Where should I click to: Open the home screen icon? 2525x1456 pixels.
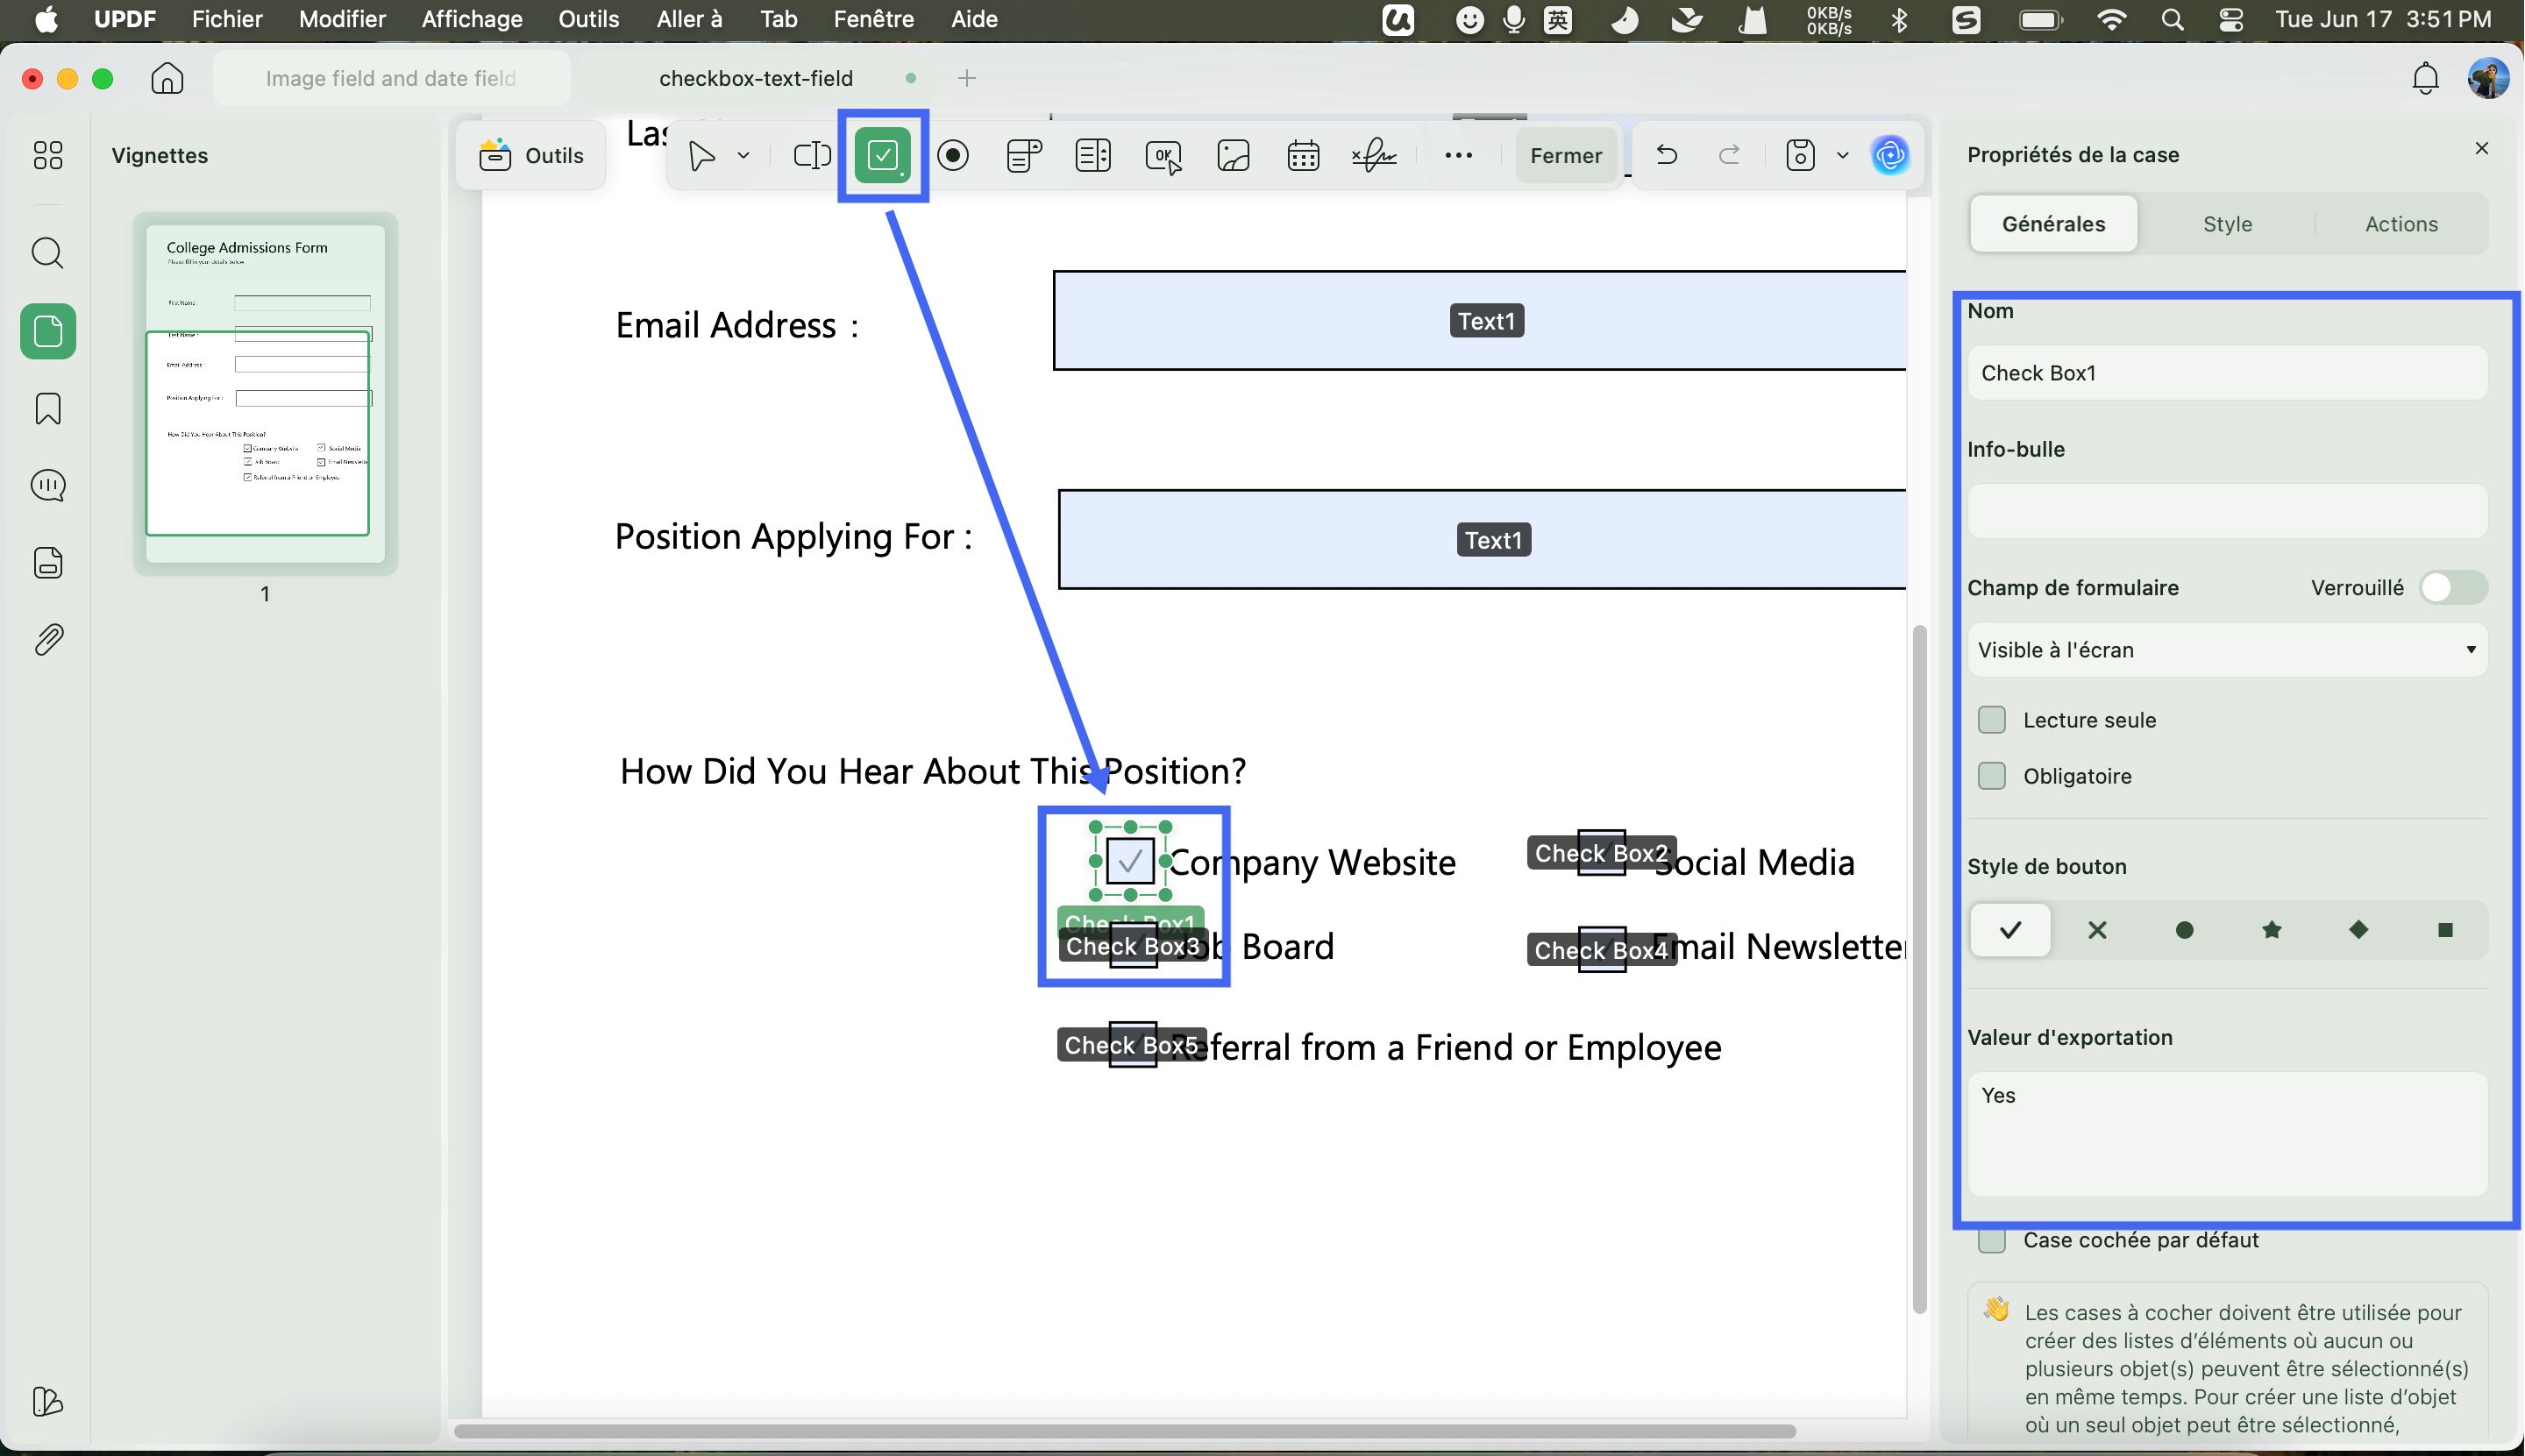167,78
